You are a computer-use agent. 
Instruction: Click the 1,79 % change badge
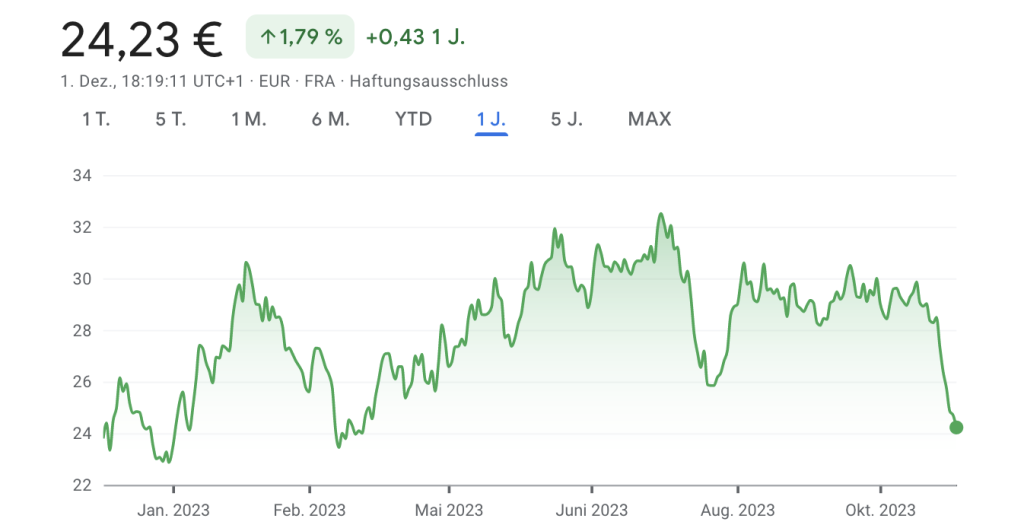point(300,37)
